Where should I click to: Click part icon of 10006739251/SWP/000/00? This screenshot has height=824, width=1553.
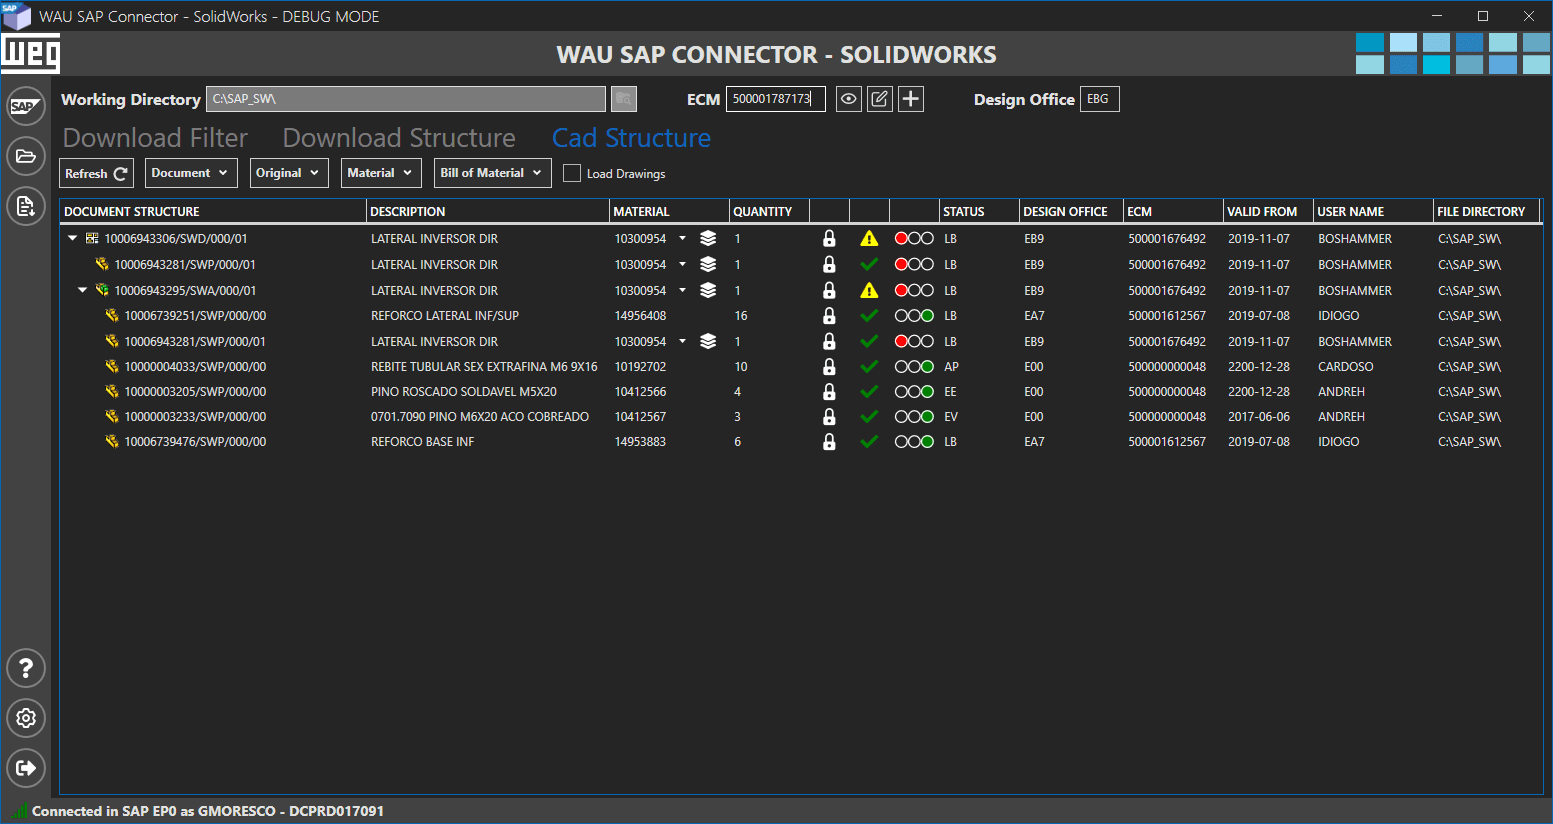click(x=112, y=315)
